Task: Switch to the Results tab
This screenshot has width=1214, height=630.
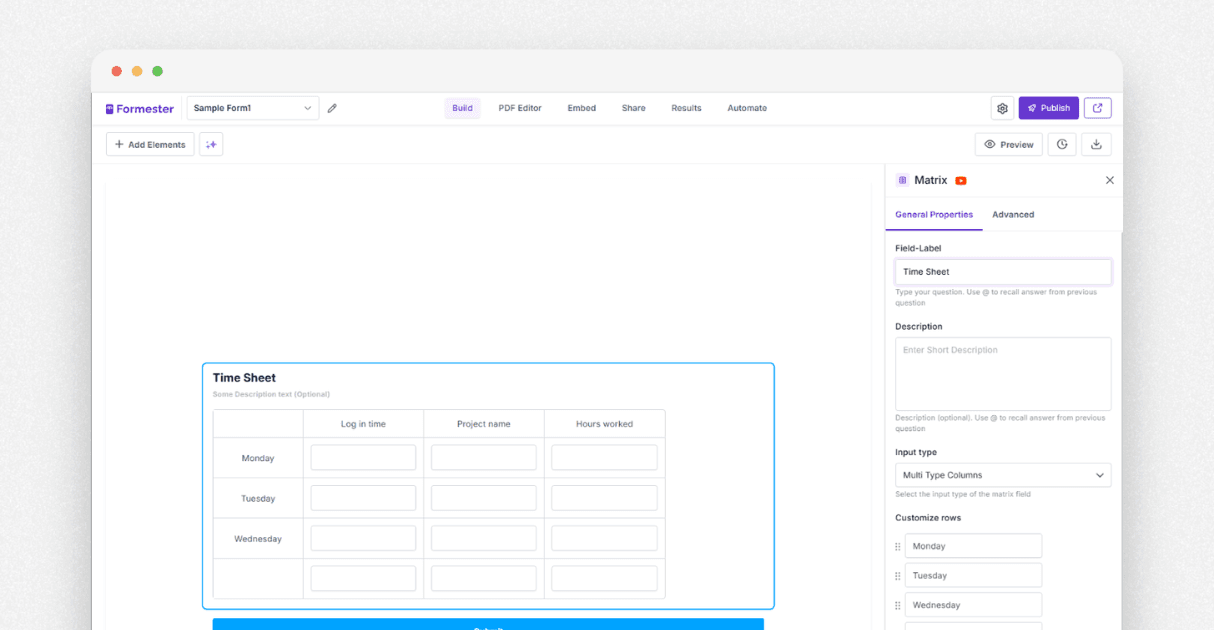Action: pyautogui.click(x=686, y=108)
